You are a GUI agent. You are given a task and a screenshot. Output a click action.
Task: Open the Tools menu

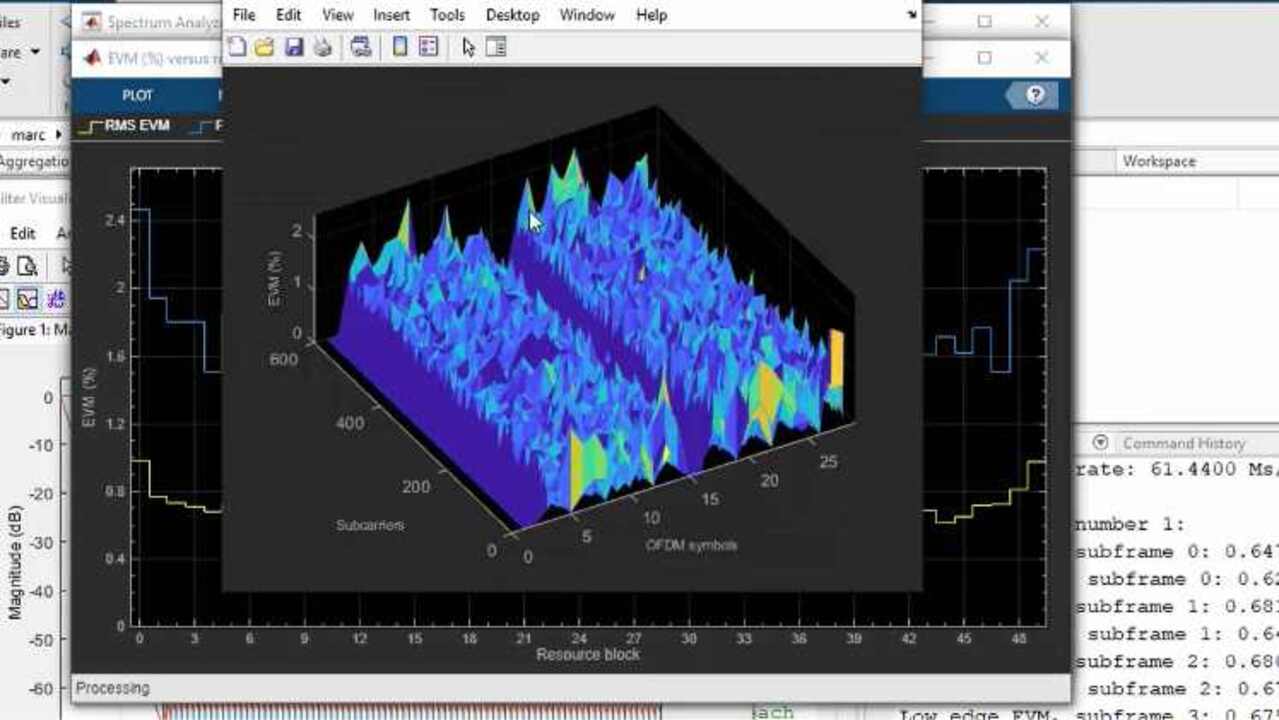coord(447,15)
